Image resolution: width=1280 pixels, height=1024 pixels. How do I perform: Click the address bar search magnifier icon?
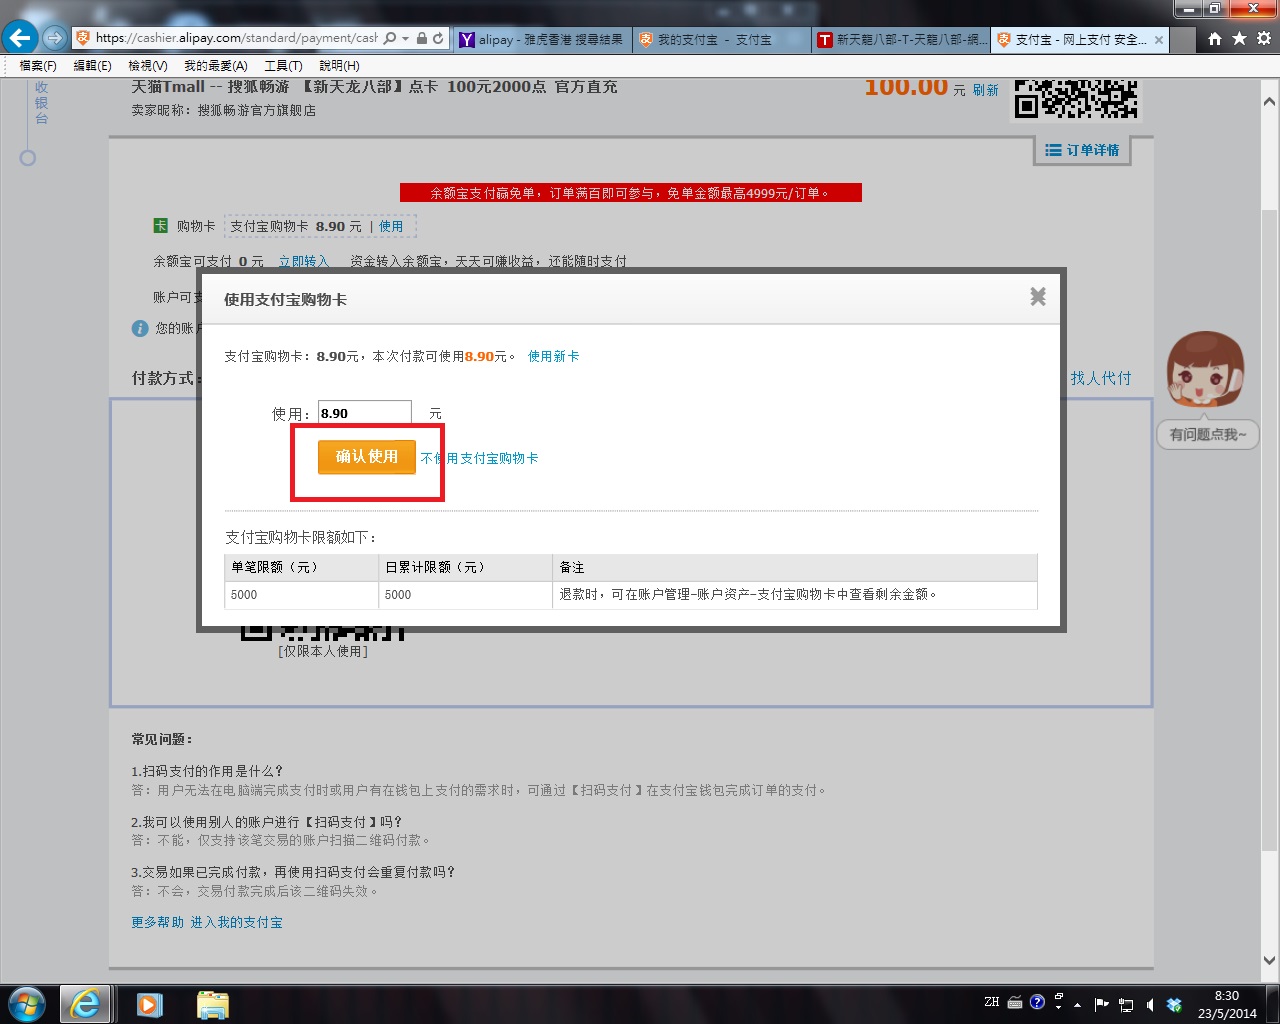390,38
